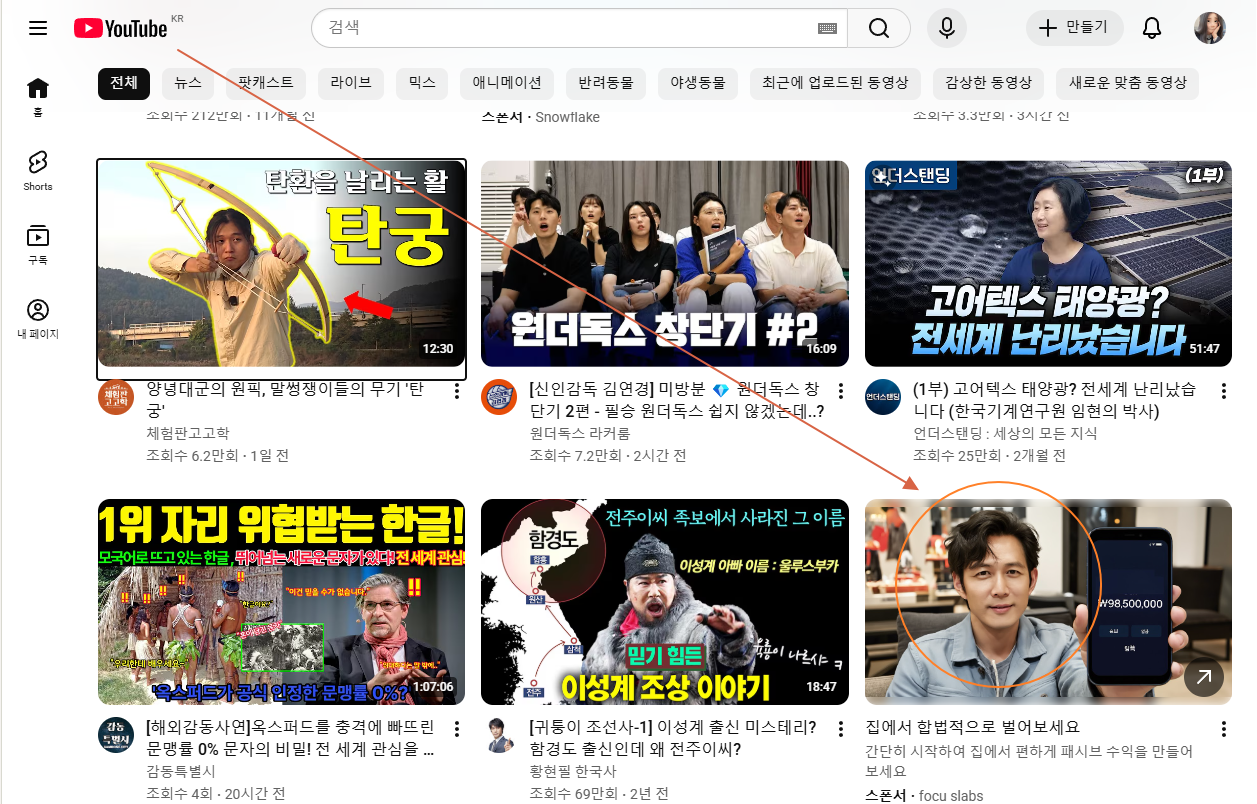Image resolution: width=1257 pixels, height=804 pixels.
Task: Select the 애니메이션 filter chip
Action: tap(507, 83)
